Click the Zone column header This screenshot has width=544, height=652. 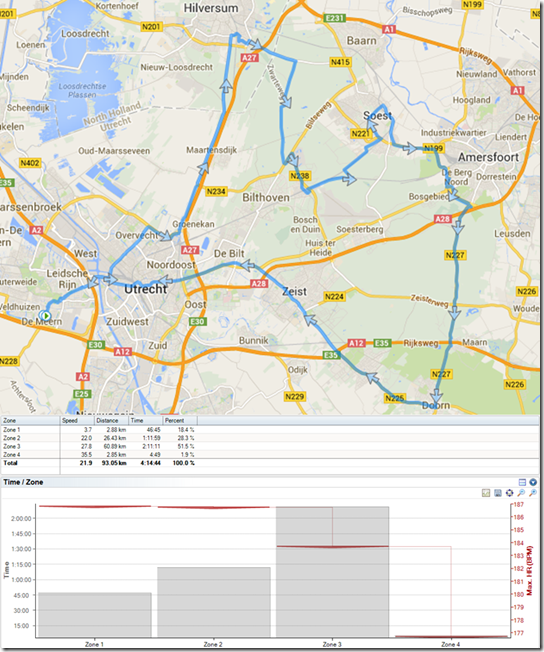click(30, 420)
